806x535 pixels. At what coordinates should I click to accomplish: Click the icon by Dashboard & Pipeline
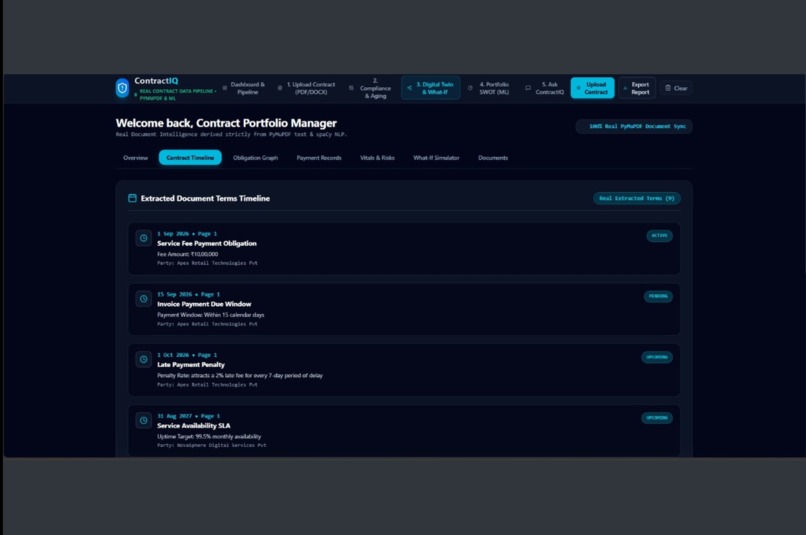[225, 88]
